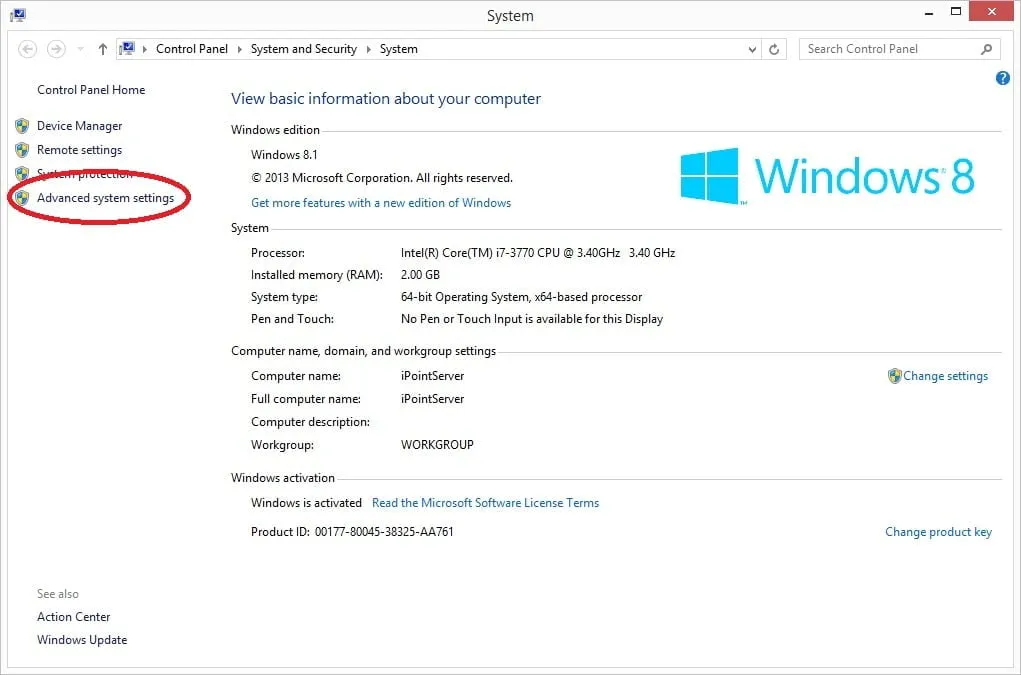Open the address bar history dropdown

pyautogui.click(x=752, y=49)
